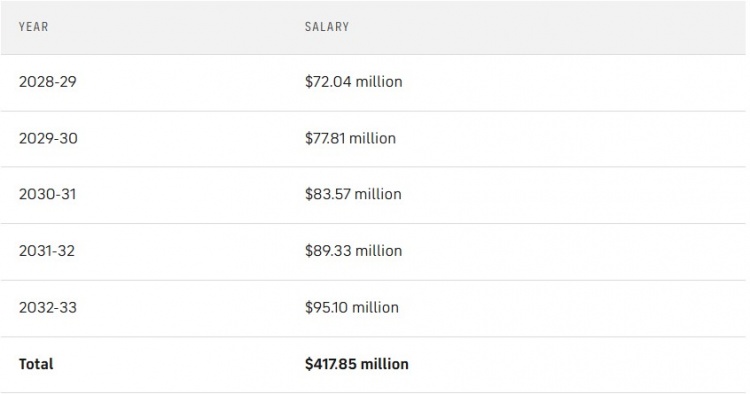The width and height of the screenshot is (750, 394).
Task: Click the 2031-32 year cell
Action: coord(47,251)
